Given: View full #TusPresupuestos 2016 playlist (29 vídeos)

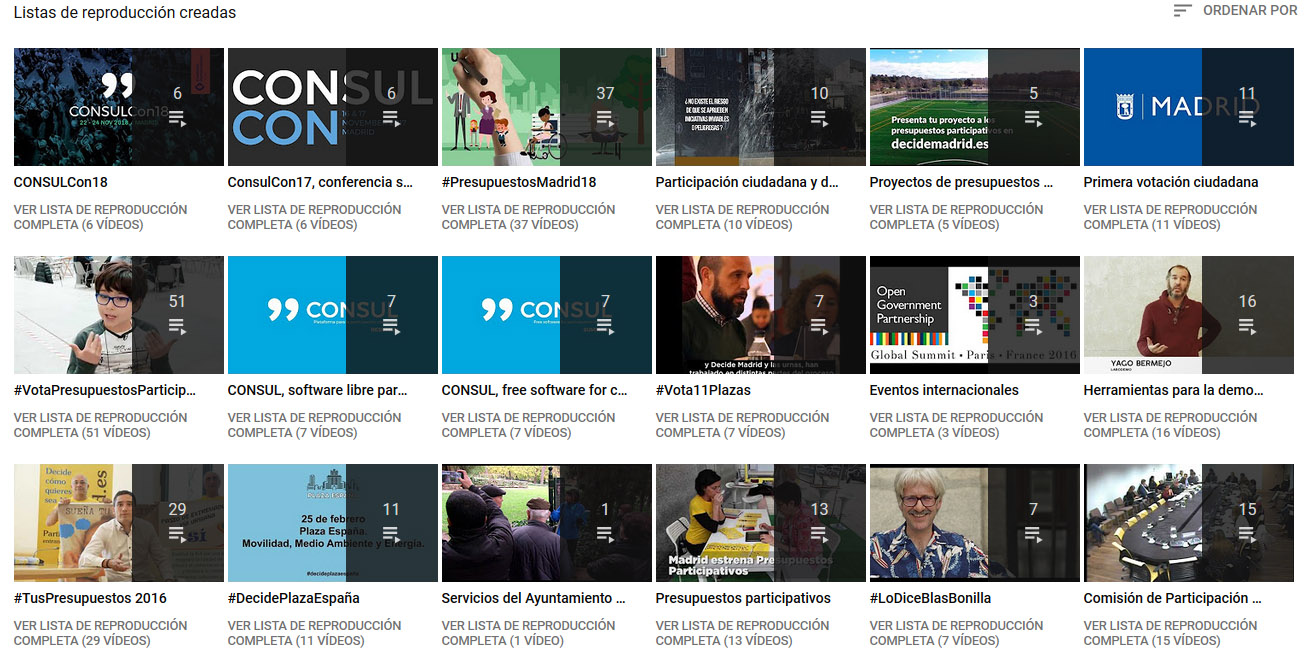Looking at the screenshot, I should tap(100, 633).
